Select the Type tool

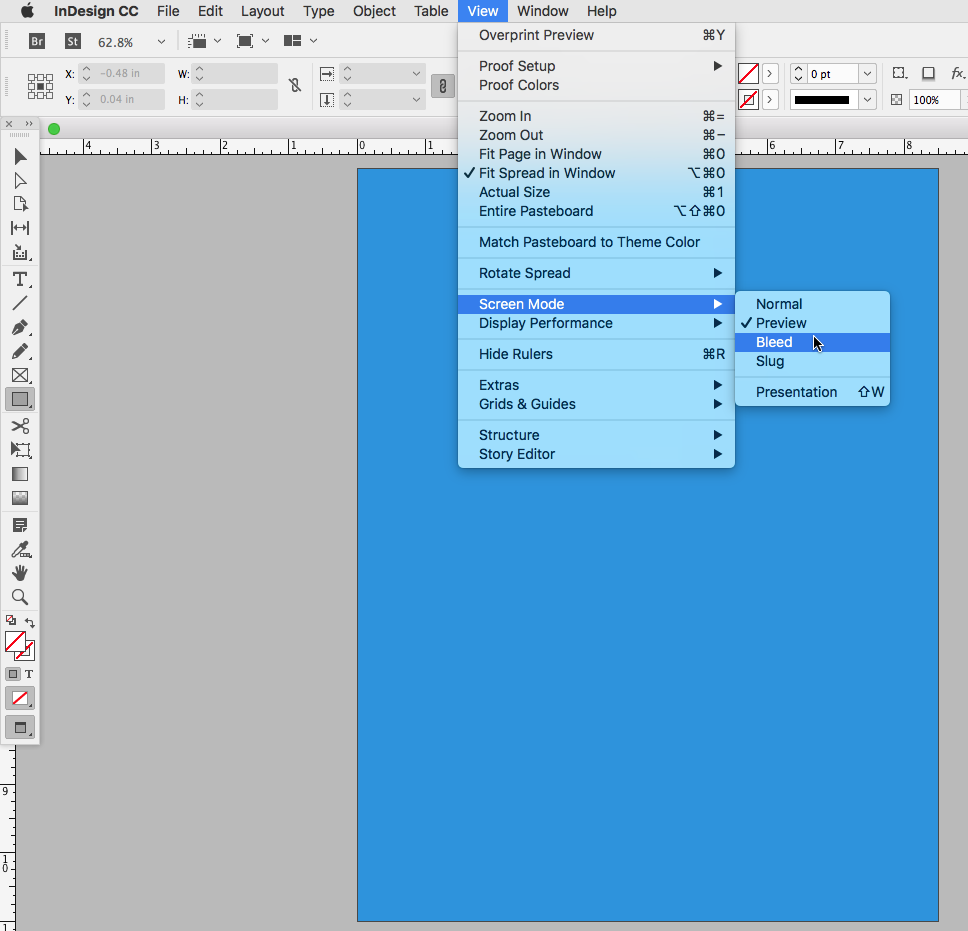point(19,277)
